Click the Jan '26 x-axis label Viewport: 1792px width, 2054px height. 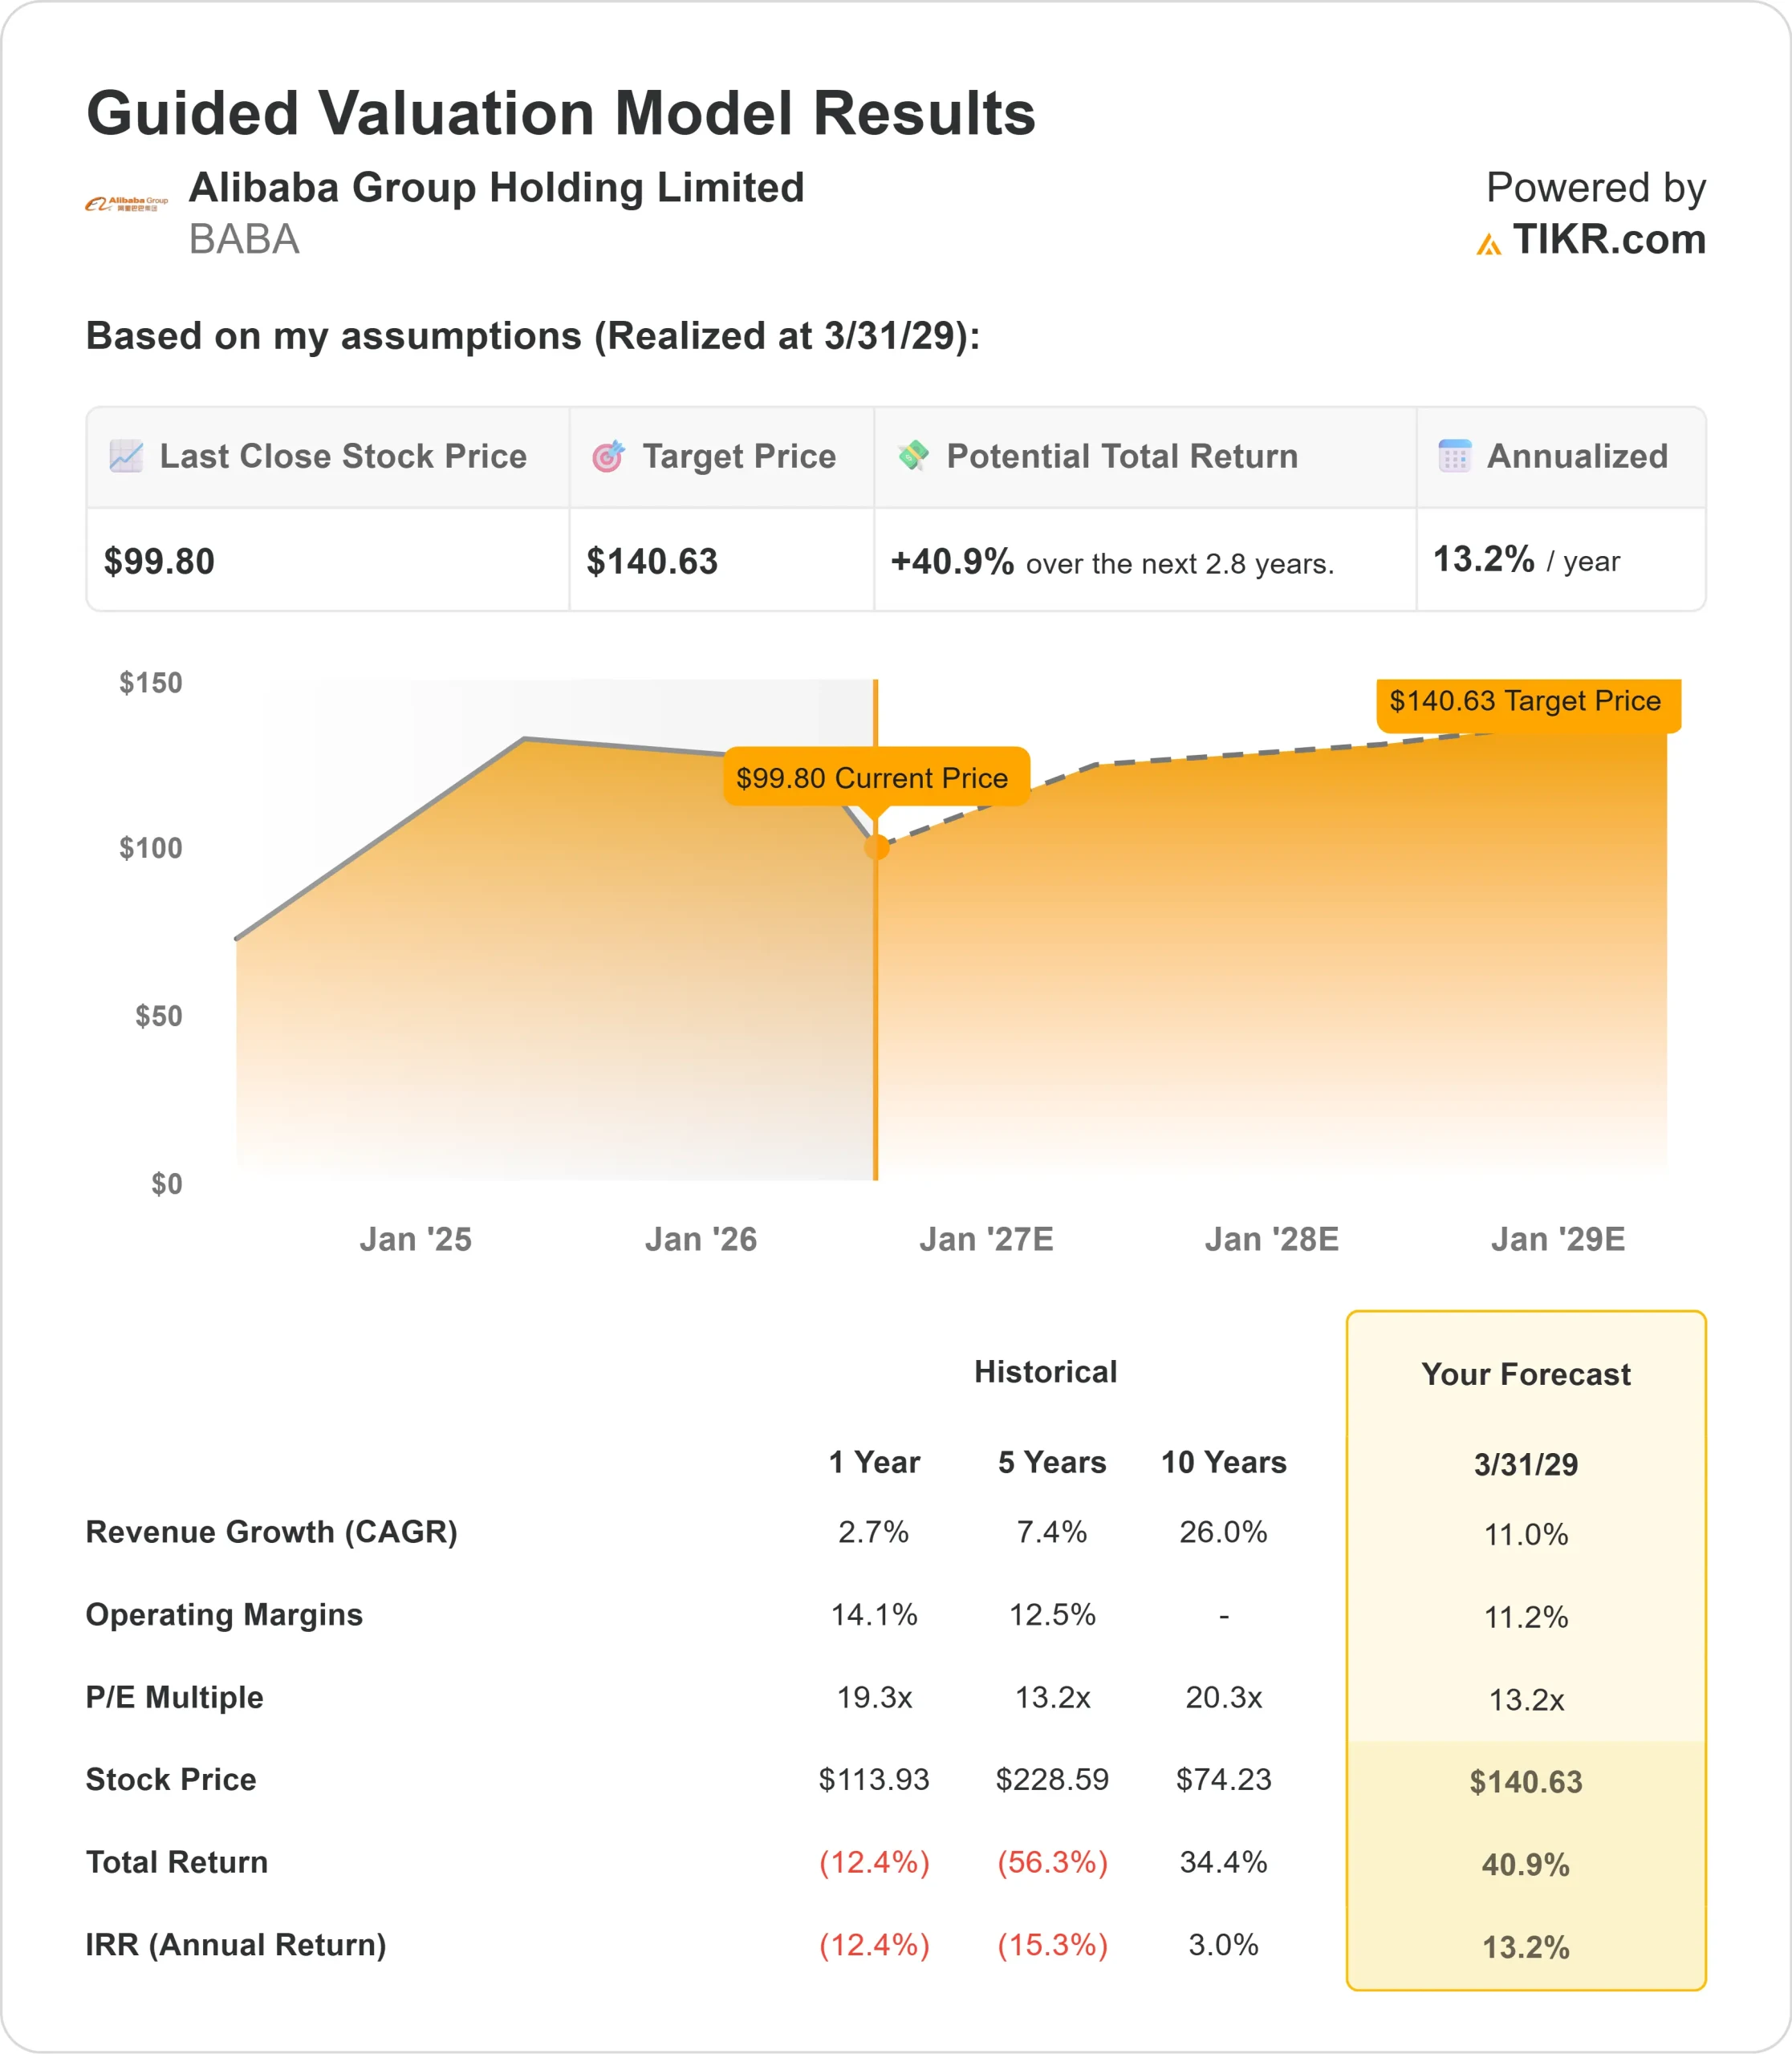(x=701, y=1240)
